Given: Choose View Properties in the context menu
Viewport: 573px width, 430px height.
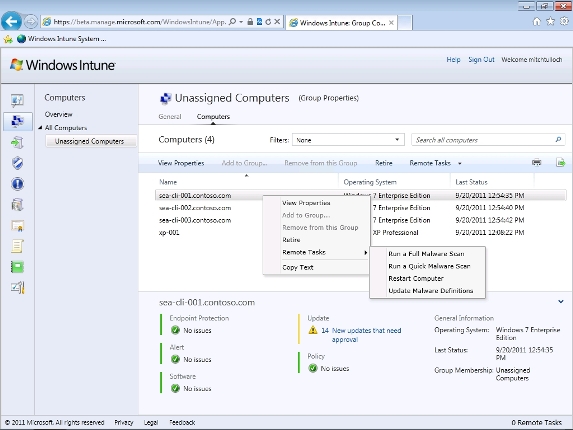Looking at the screenshot, I should tap(306, 203).
